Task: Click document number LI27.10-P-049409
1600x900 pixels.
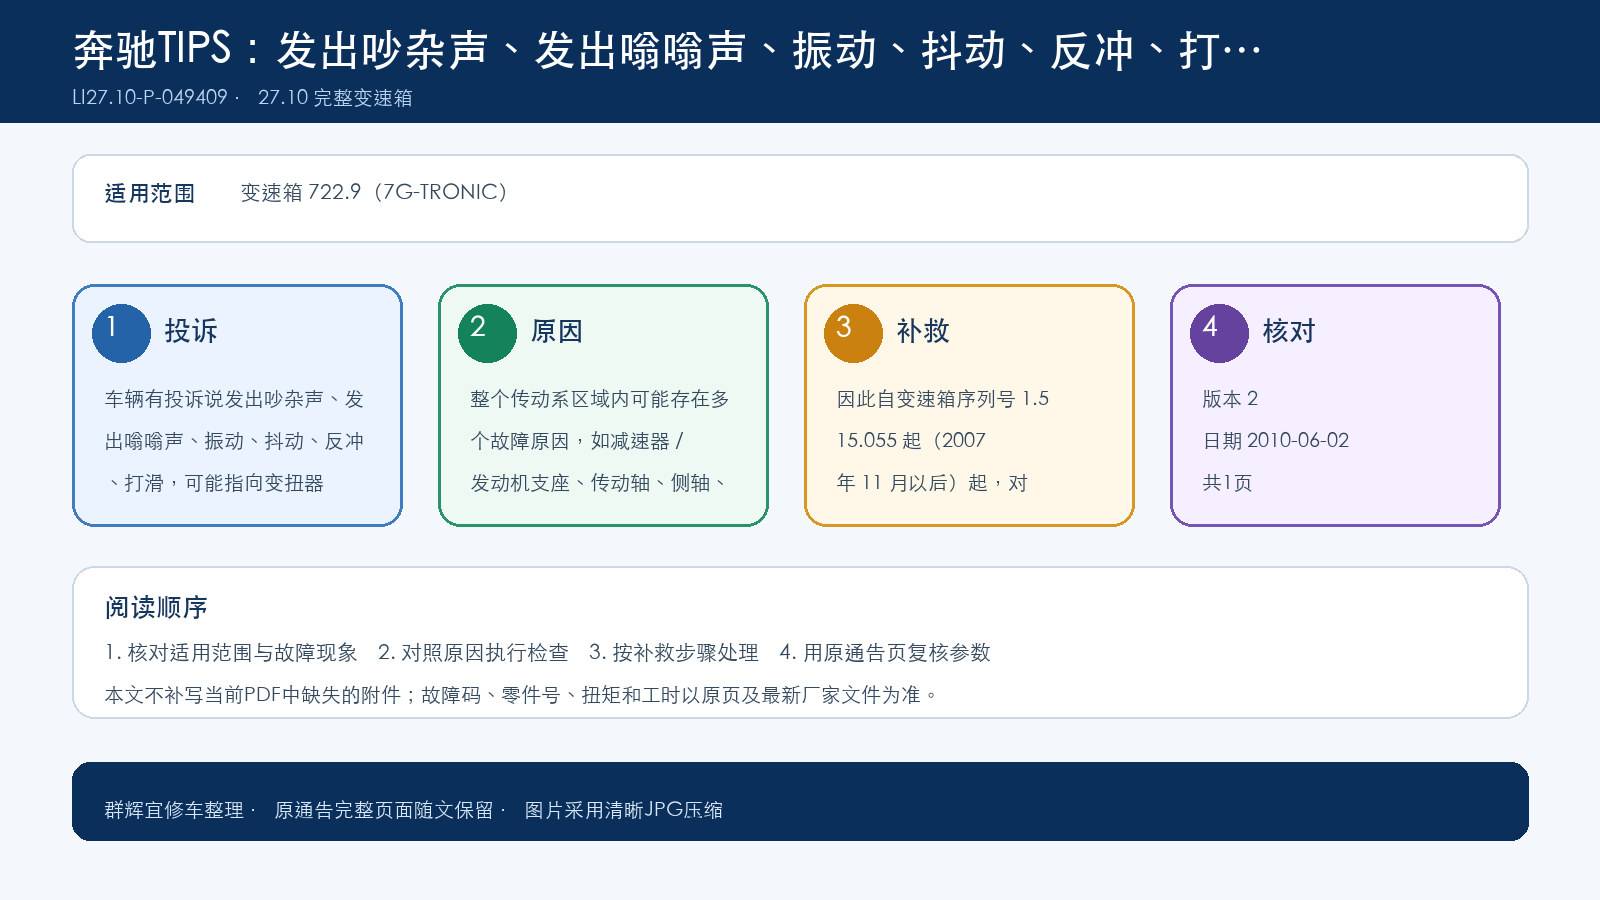Action: pyautogui.click(x=150, y=97)
